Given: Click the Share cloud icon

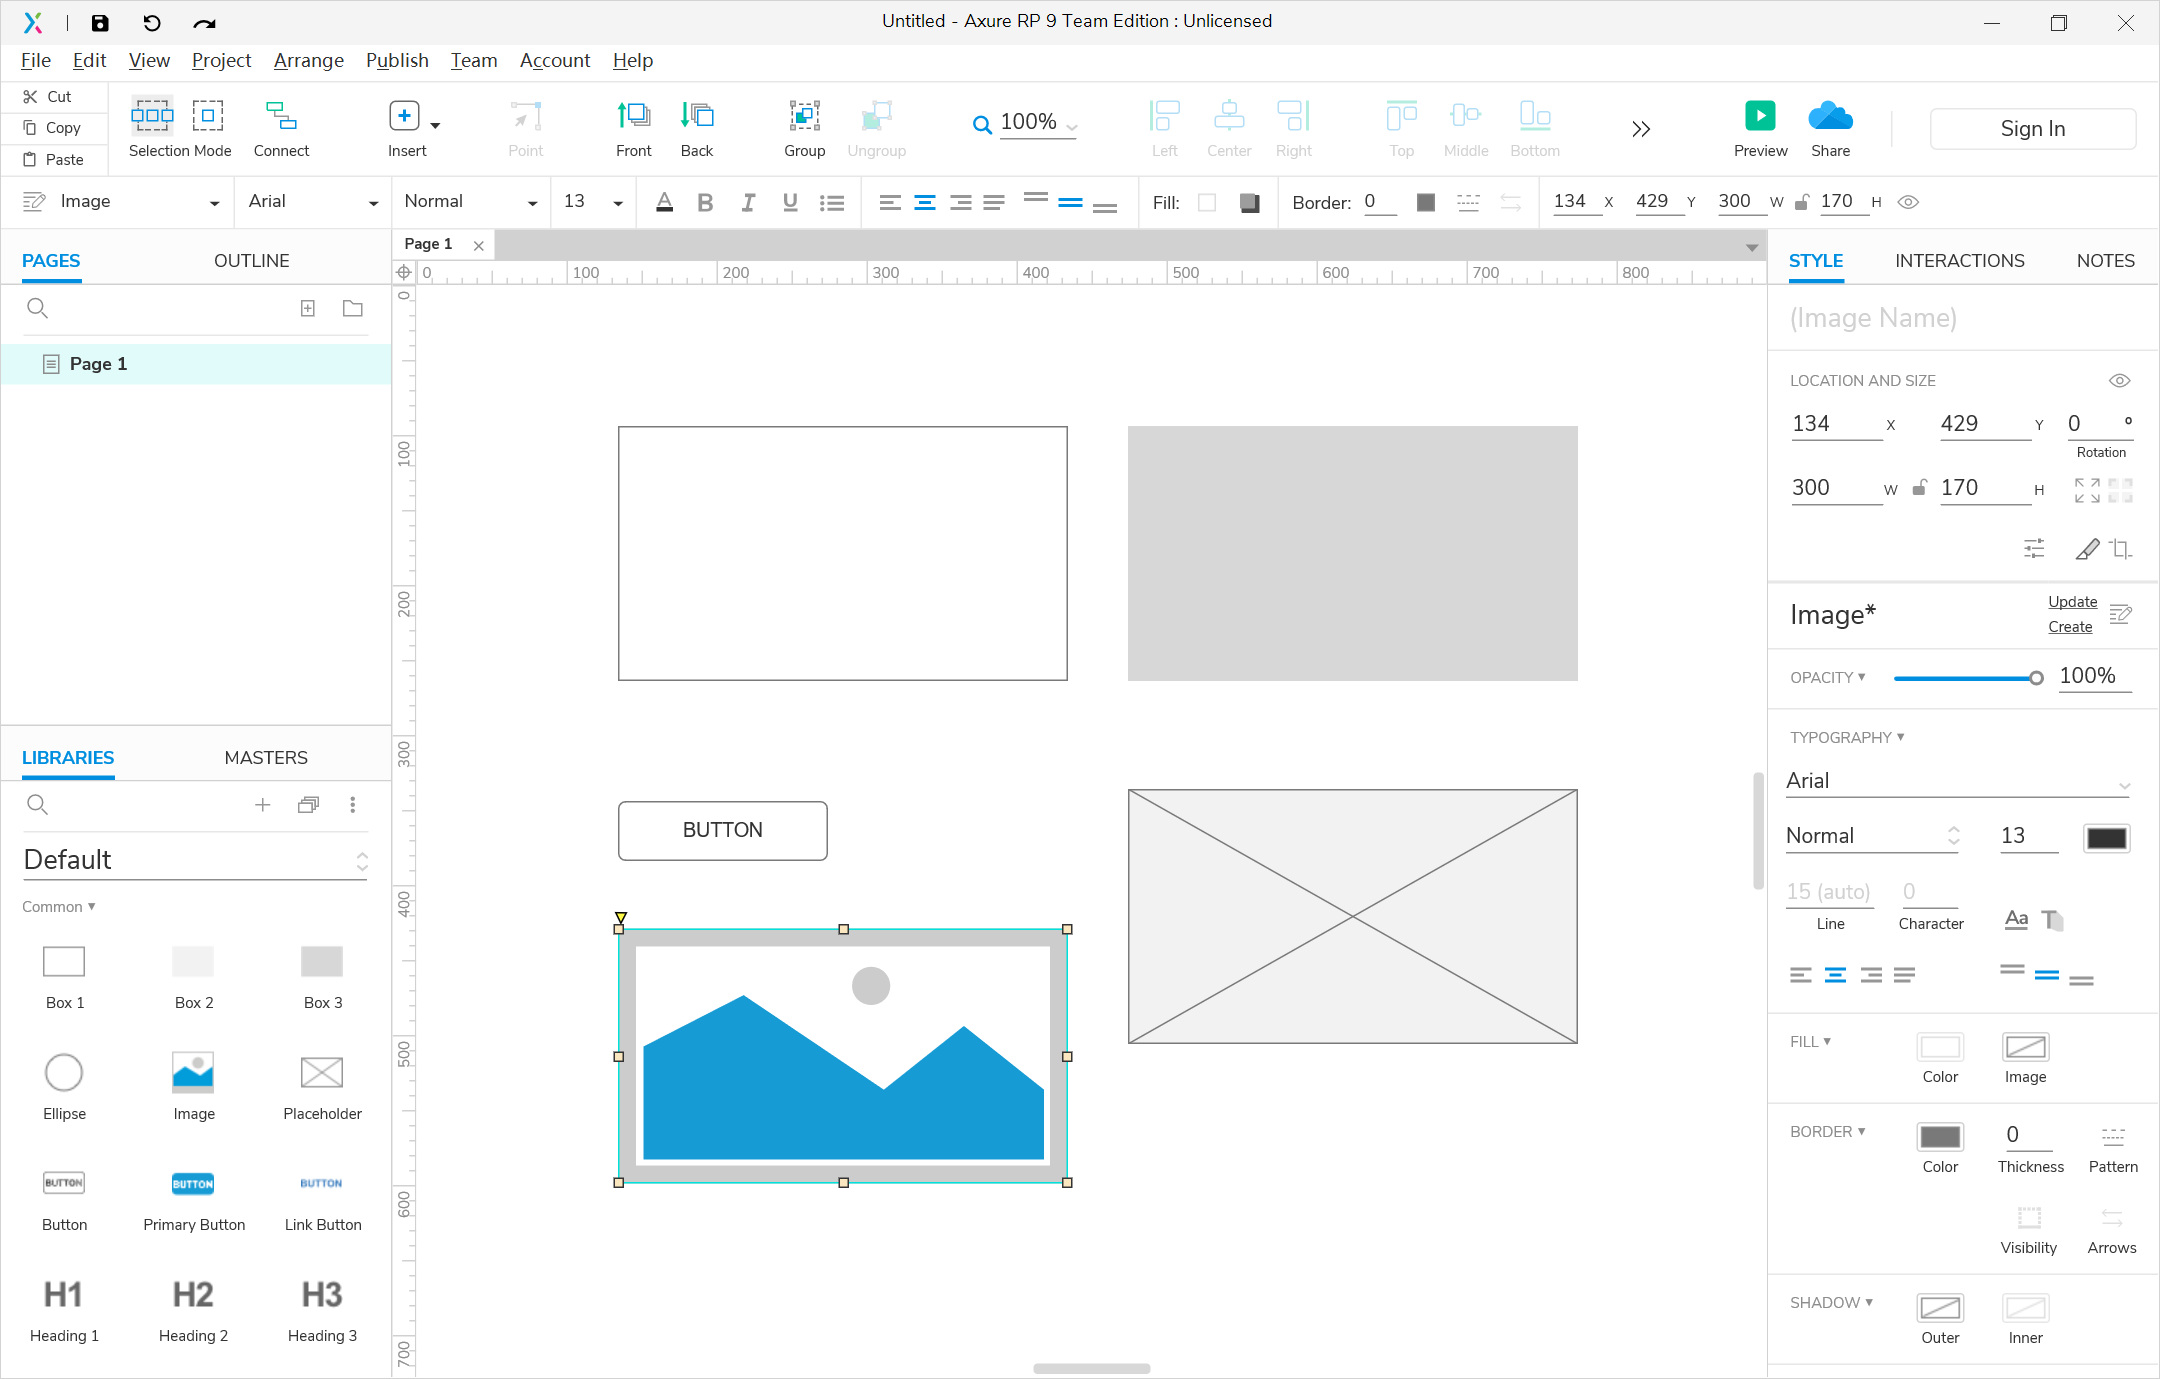Looking at the screenshot, I should pyautogui.click(x=1830, y=117).
